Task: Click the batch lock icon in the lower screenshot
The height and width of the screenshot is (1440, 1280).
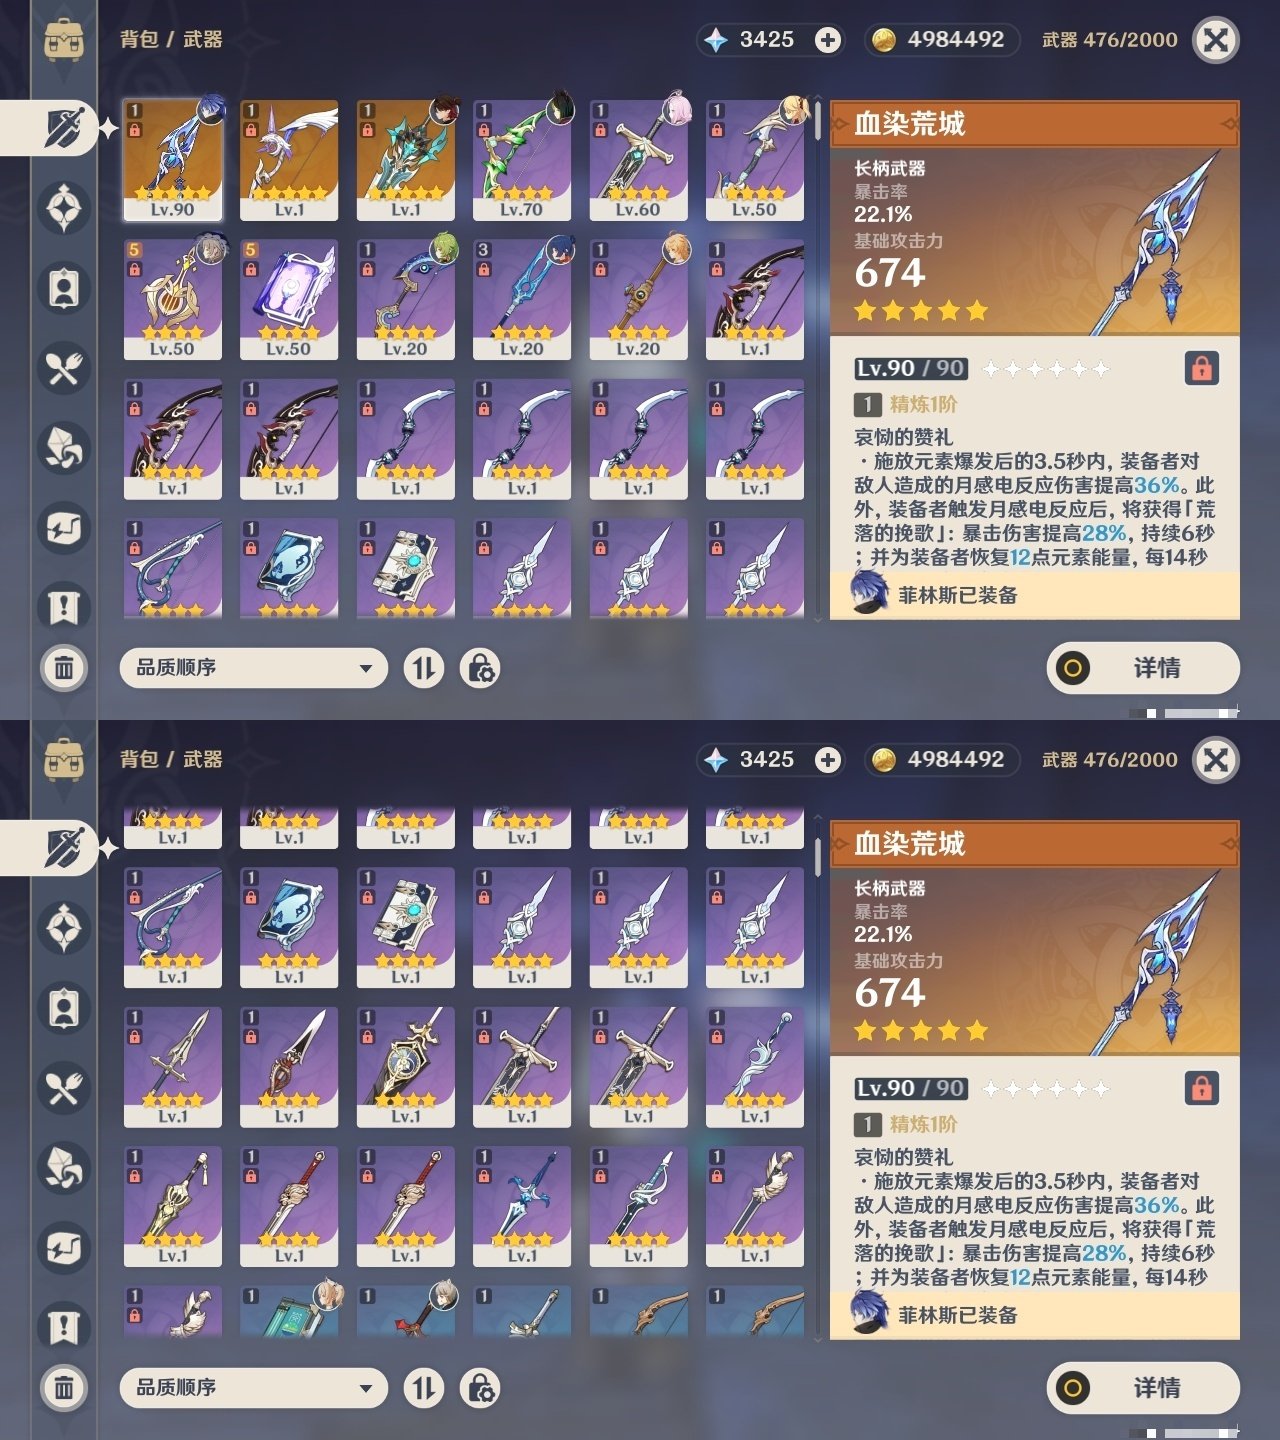Action: 480,1388
